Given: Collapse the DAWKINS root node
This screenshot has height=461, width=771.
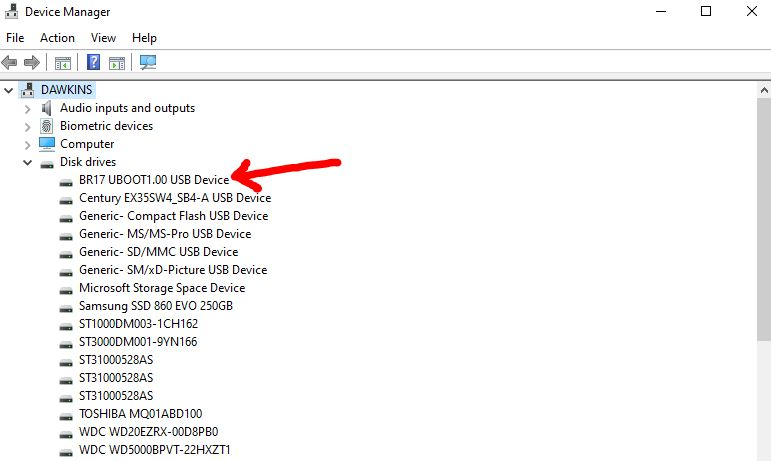Looking at the screenshot, I should coord(8,90).
